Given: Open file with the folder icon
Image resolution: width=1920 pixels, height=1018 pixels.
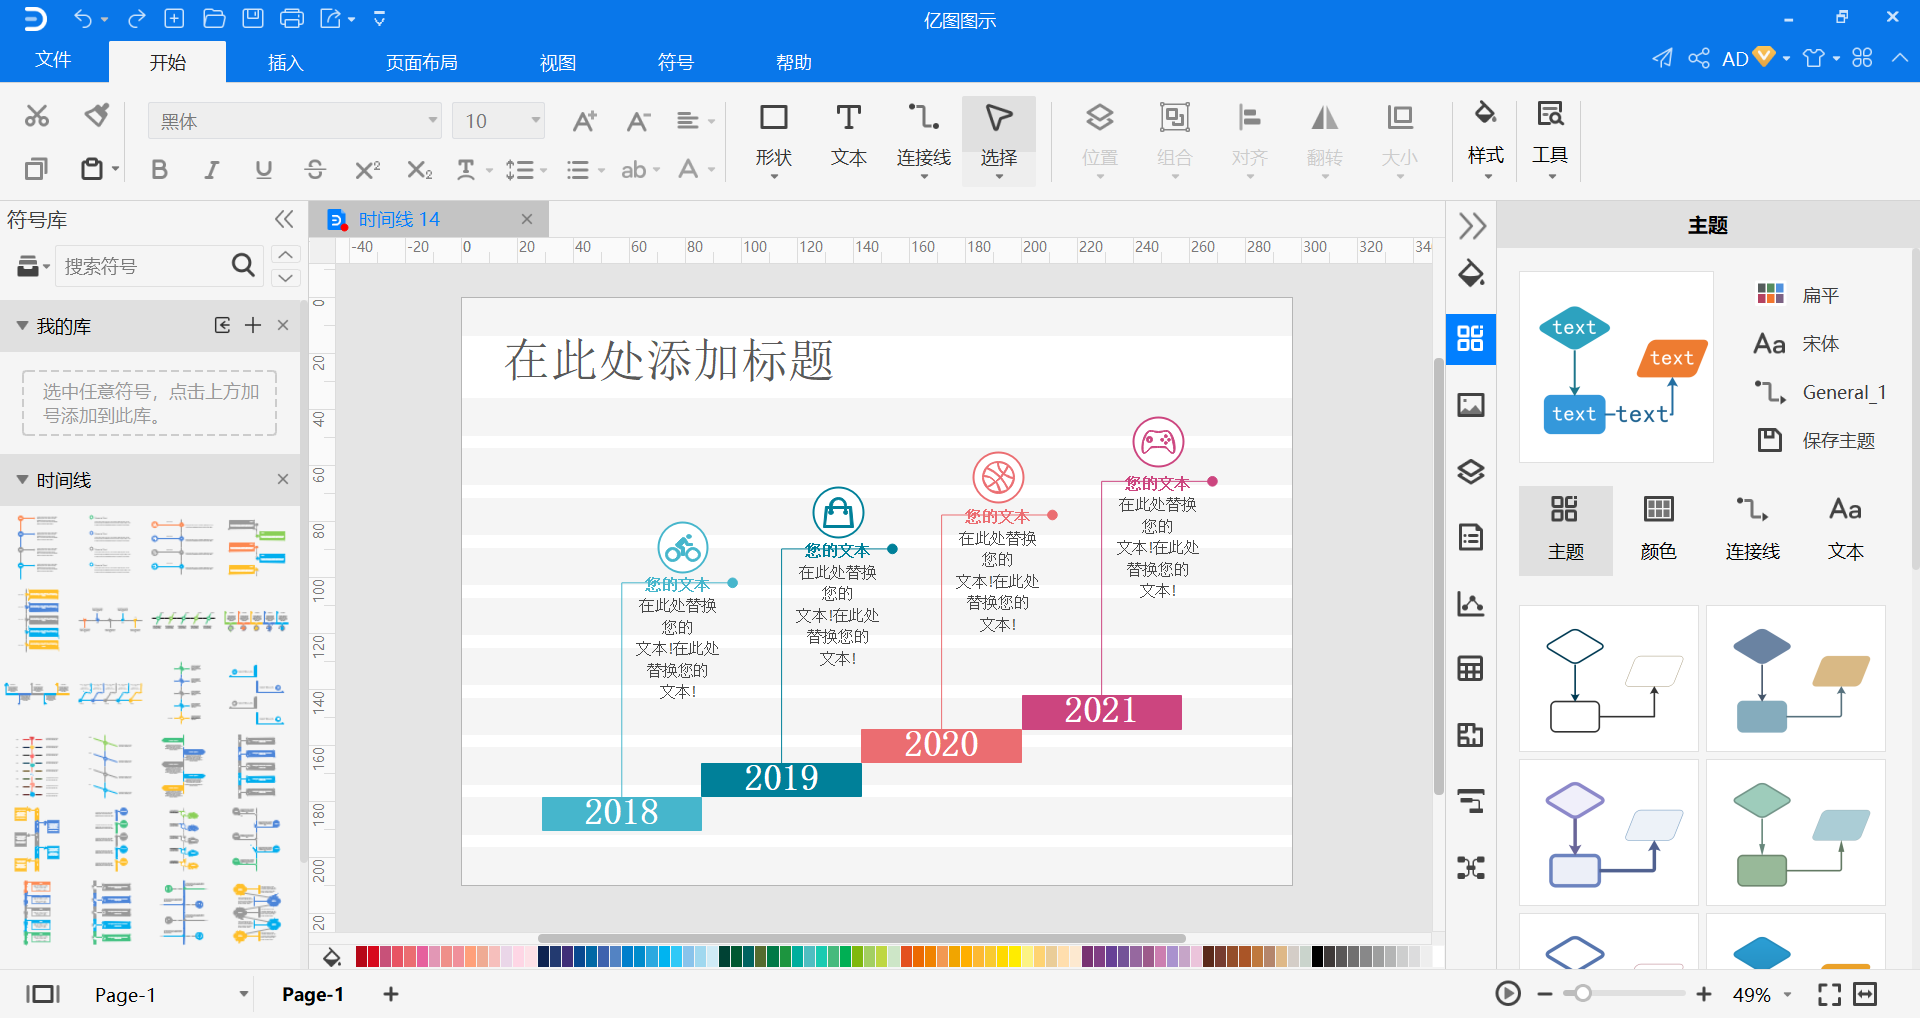Looking at the screenshot, I should (x=214, y=18).
